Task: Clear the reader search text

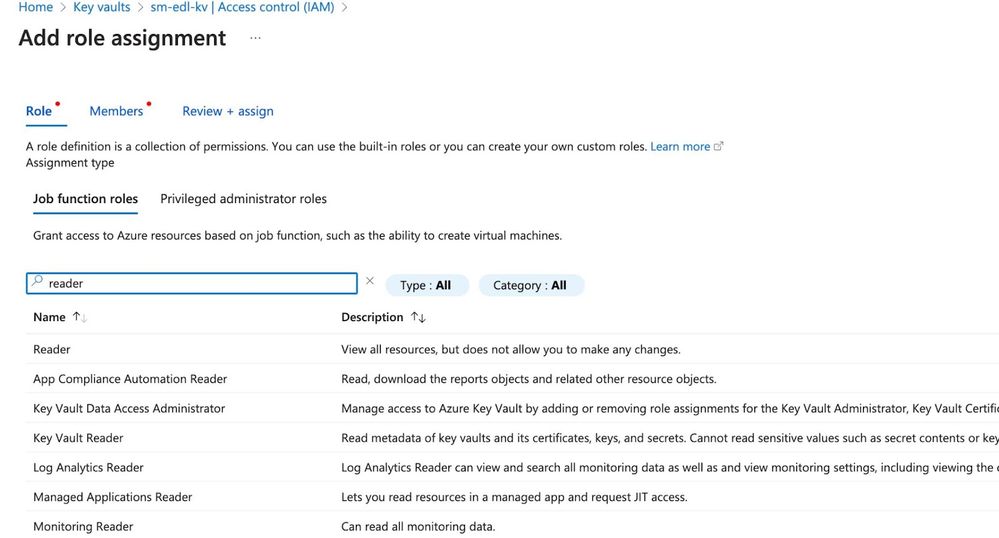Action: (370, 282)
